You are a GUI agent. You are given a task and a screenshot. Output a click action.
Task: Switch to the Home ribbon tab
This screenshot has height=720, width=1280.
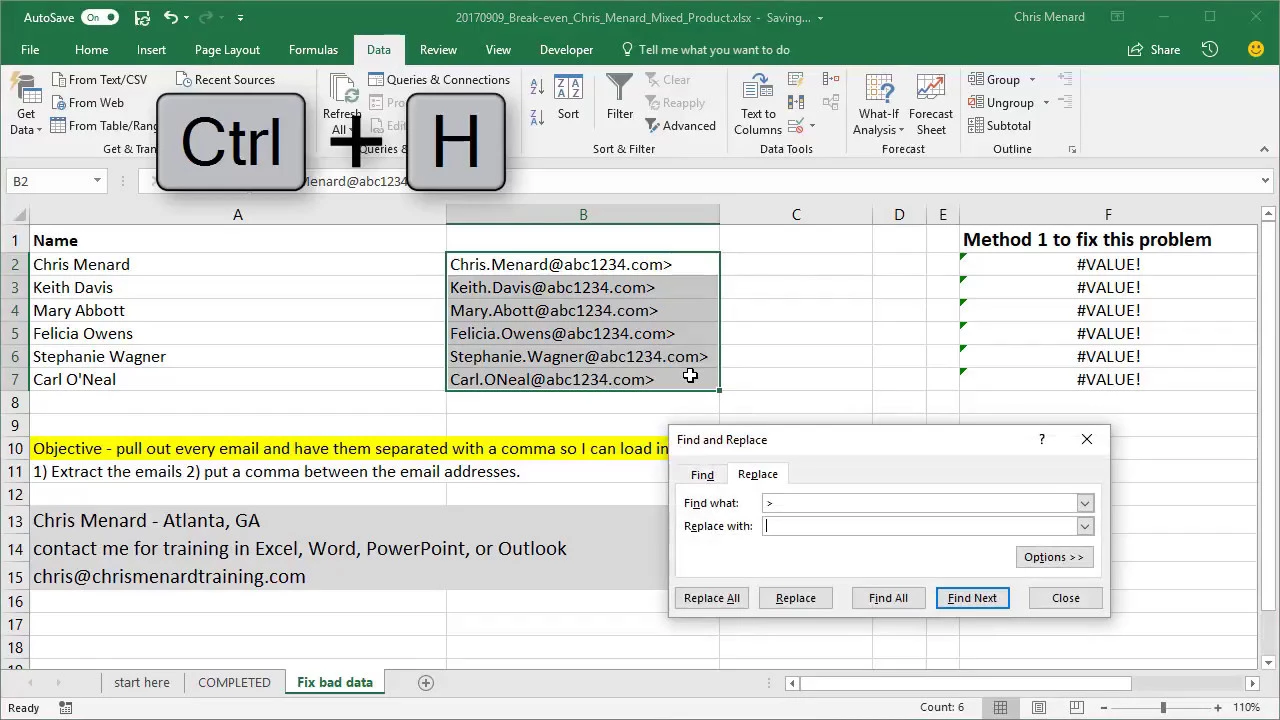pos(91,50)
